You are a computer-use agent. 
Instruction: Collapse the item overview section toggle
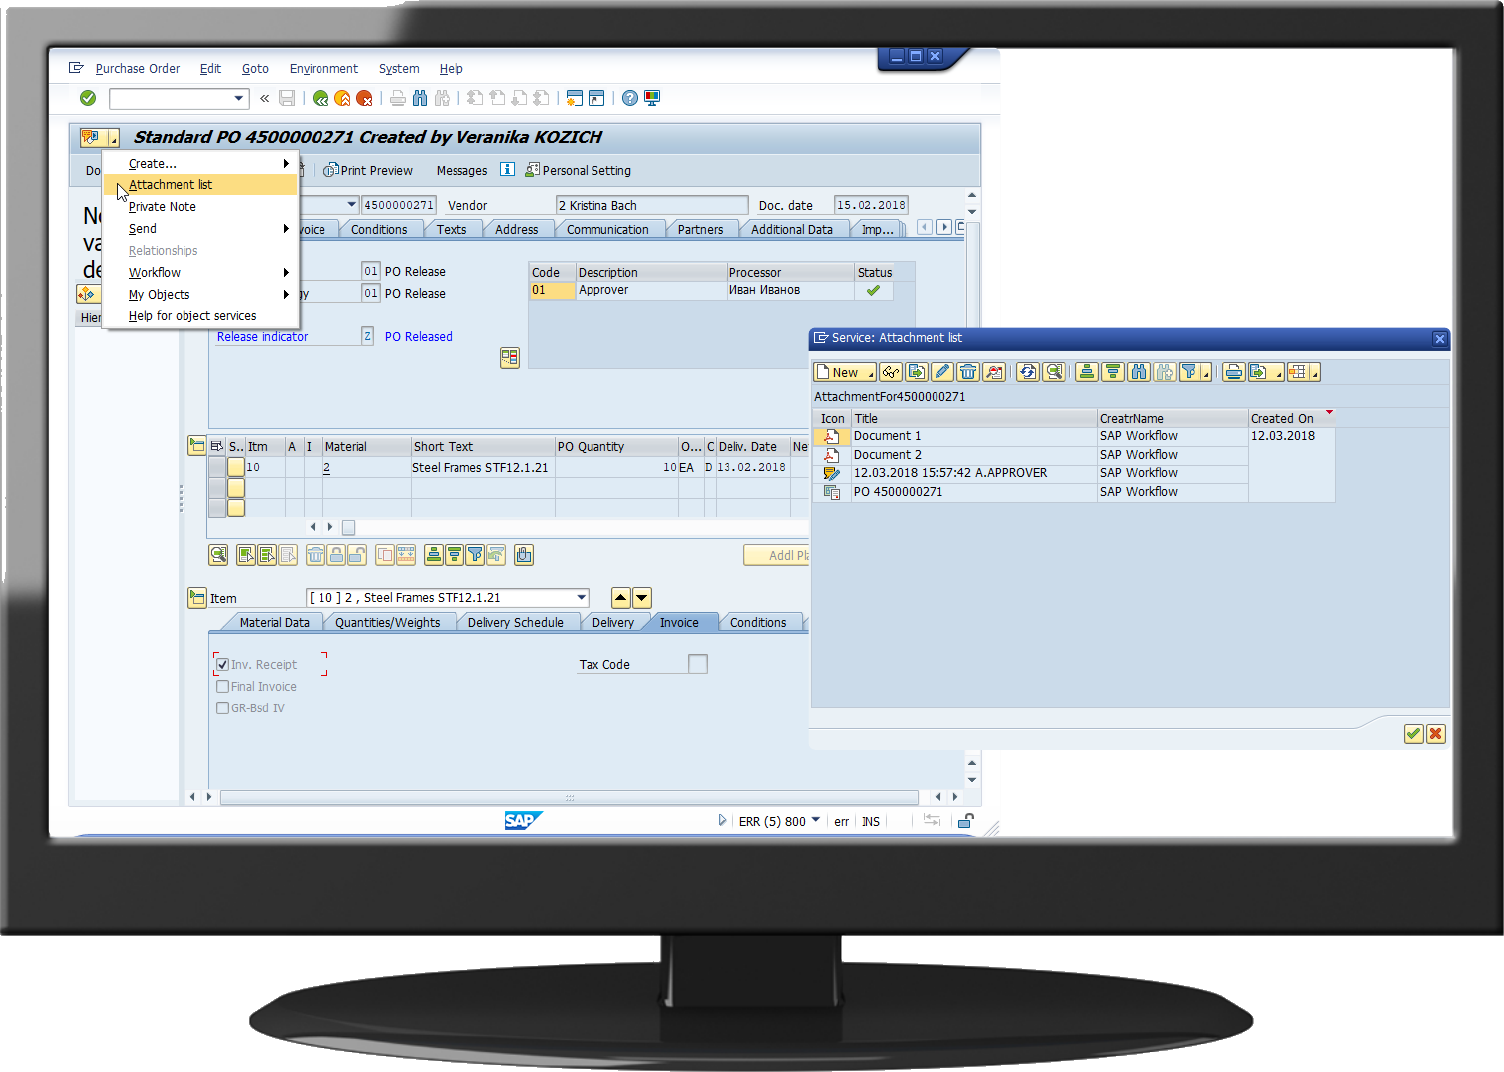point(197,446)
